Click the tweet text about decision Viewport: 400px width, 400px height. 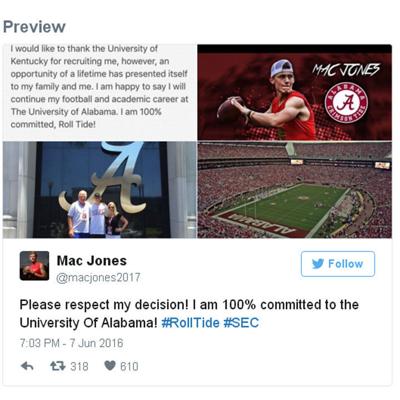point(189,314)
